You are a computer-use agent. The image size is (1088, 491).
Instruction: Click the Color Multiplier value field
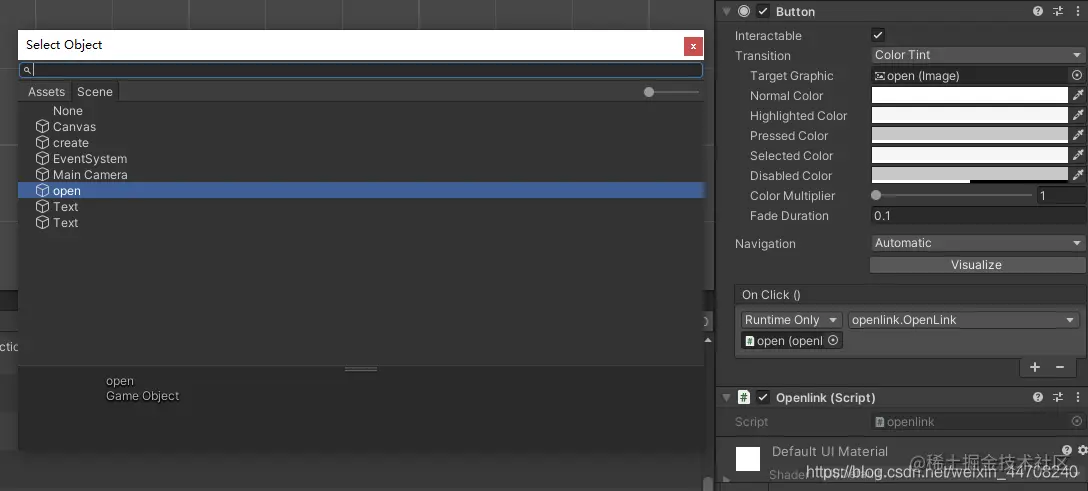[x=1062, y=196]
